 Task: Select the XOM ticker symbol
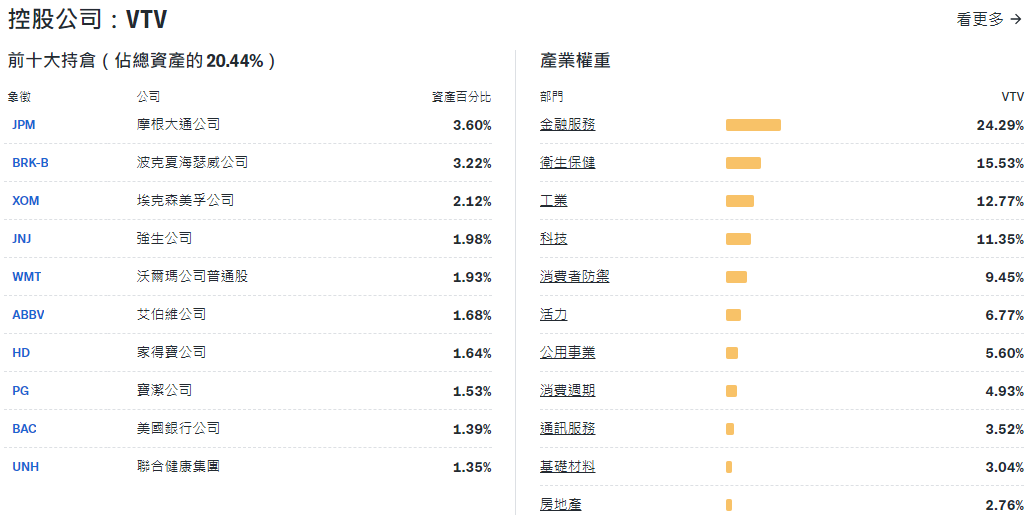pyautogui.click(x=26, y=201)
